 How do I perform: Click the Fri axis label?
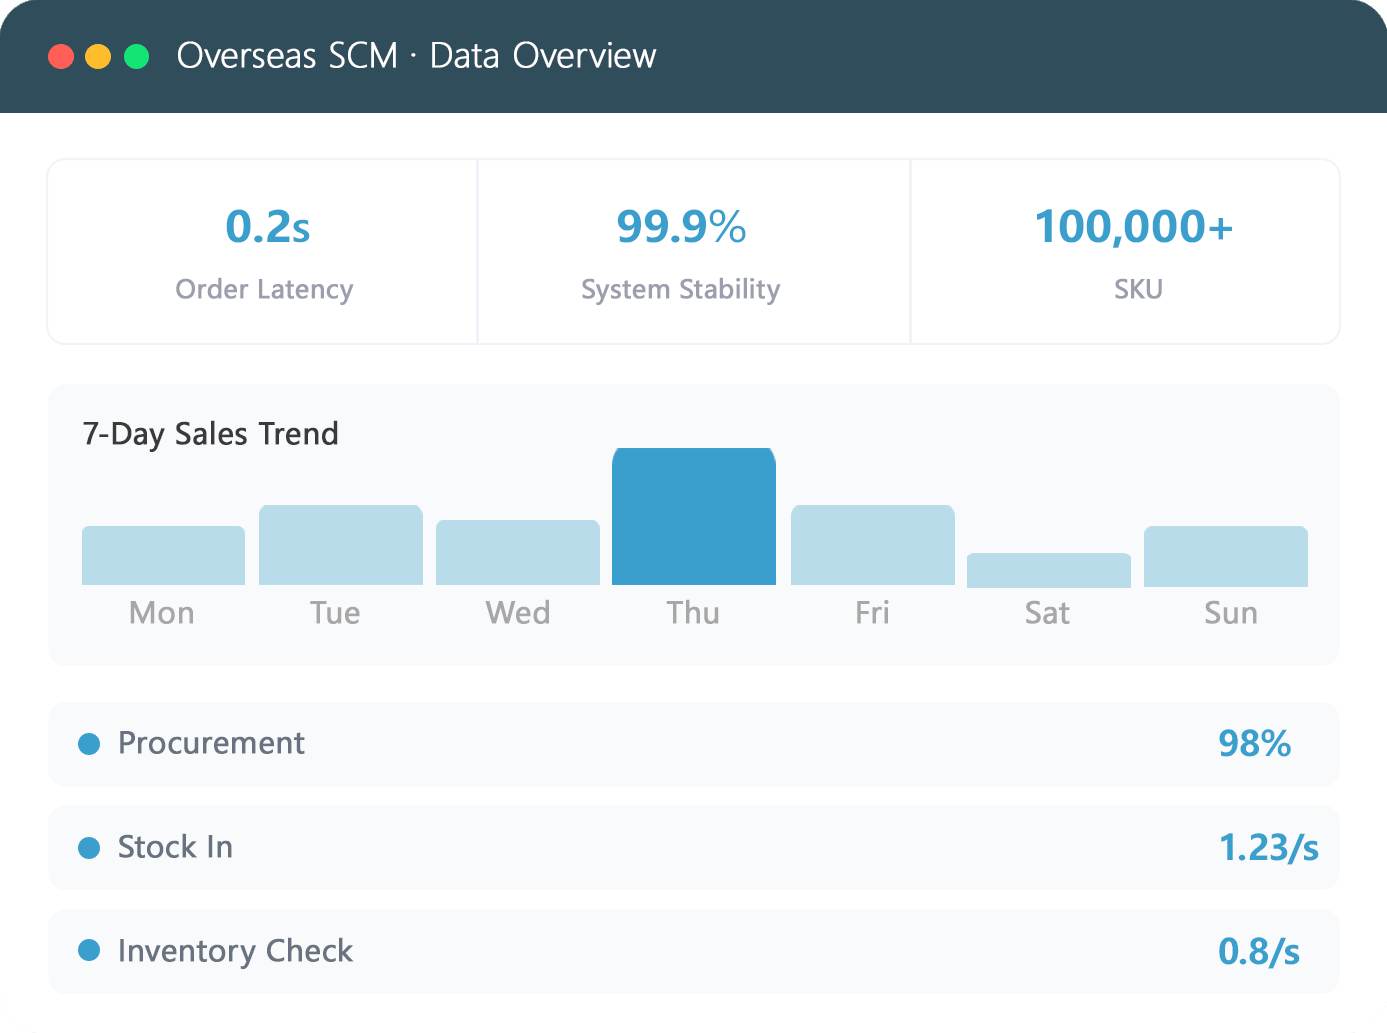point(872,613)
